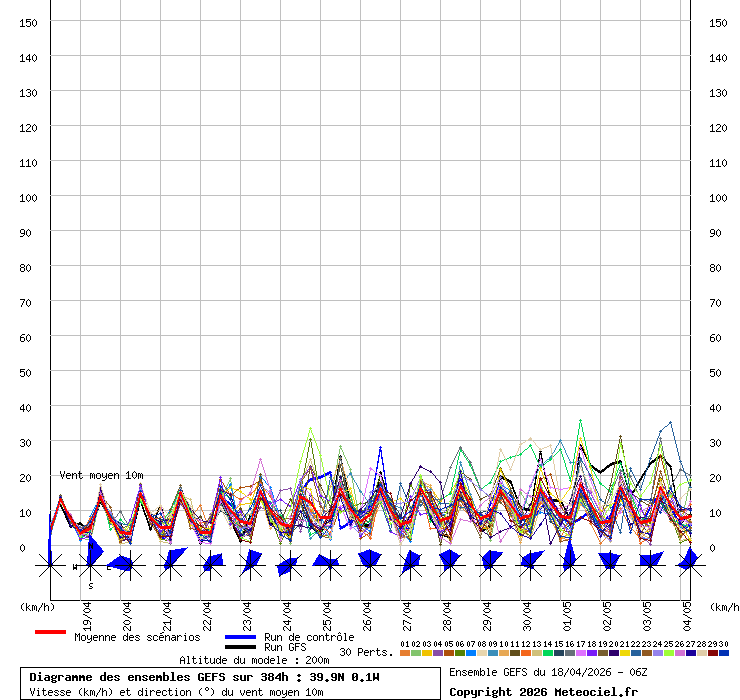Image resolution: width=740 pixels, height=700 pixels.
Task: Click the wind rose above the 27/04 label
Action: tap(409, 565)
